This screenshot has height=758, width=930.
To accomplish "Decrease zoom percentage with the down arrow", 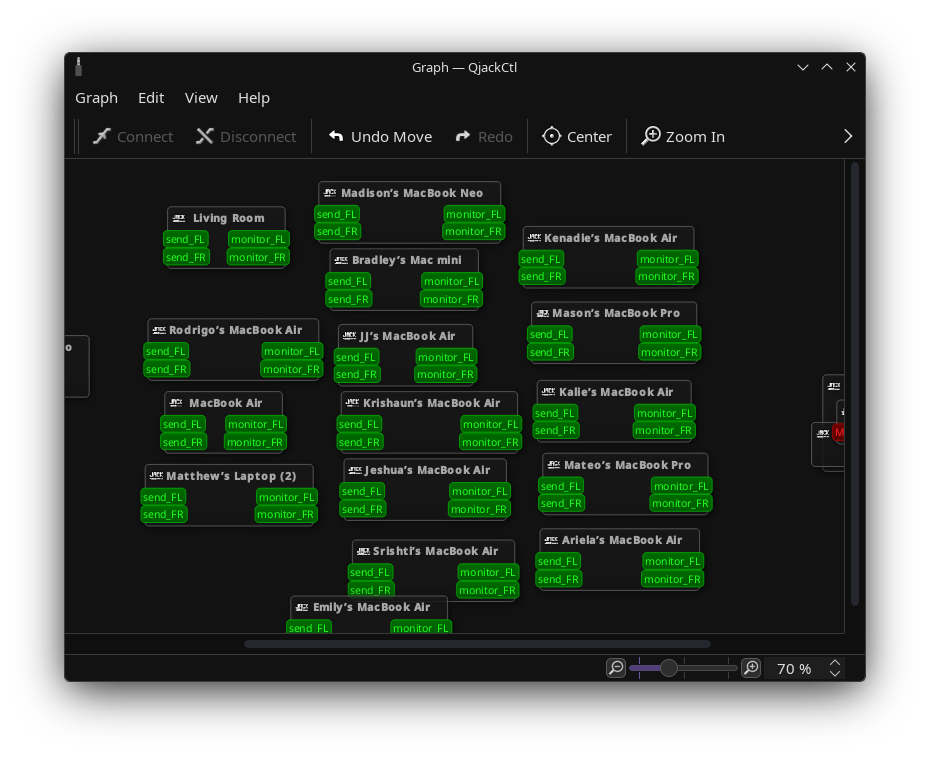I will click(x=835, y=673).
